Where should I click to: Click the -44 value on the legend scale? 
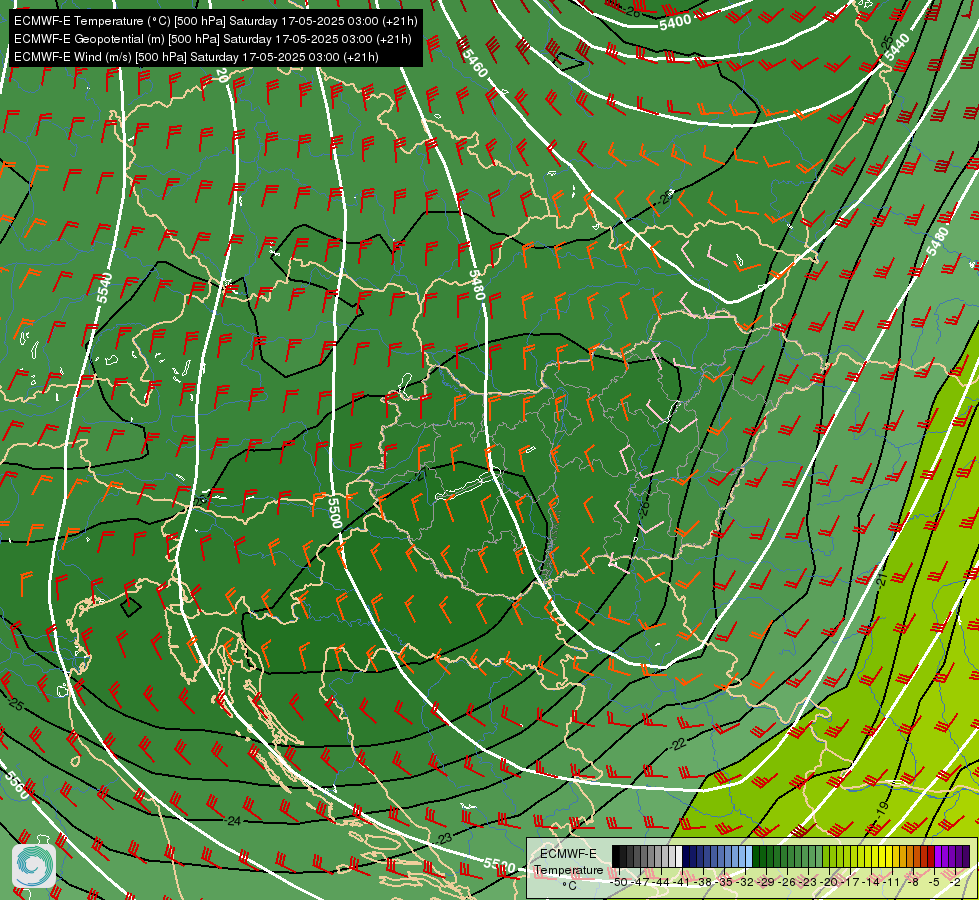[x=661, y=883]
